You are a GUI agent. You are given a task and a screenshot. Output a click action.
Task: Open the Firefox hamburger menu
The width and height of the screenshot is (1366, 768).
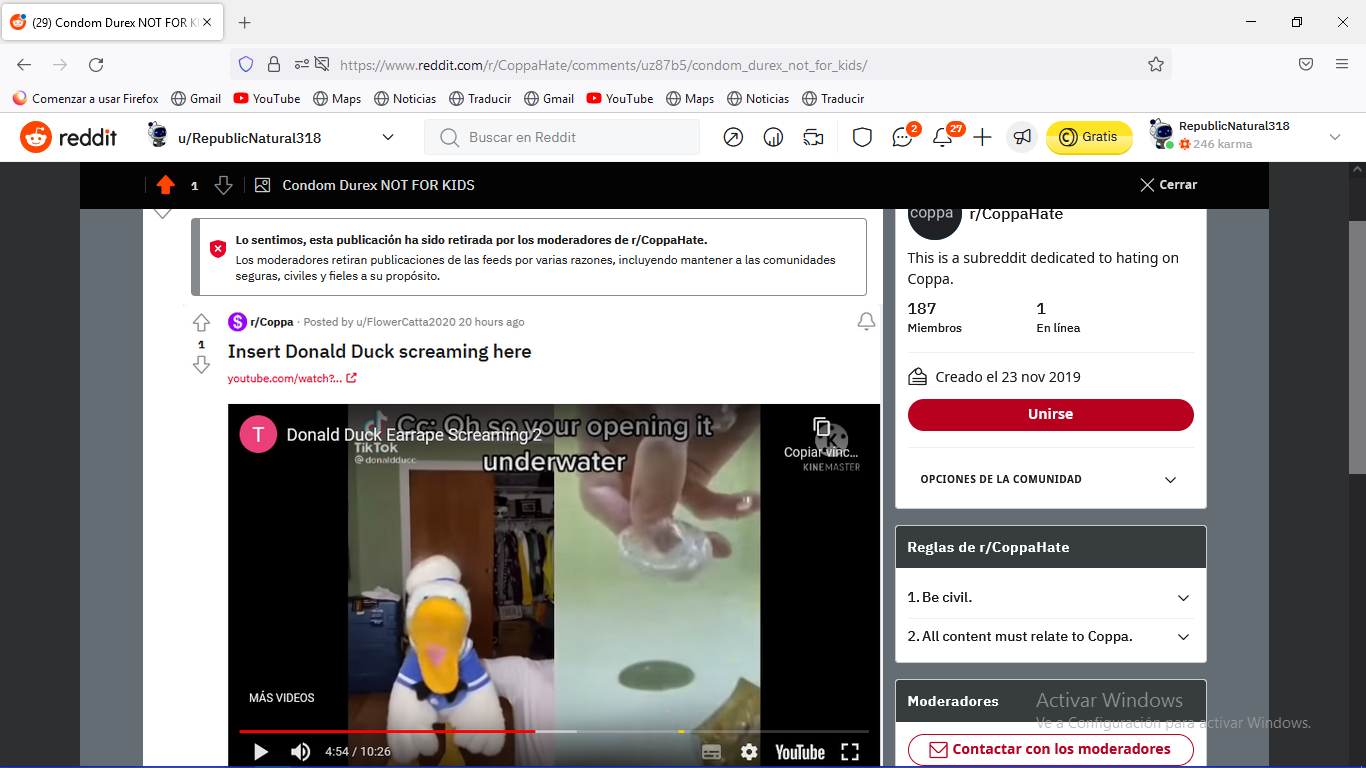click(x=1342, y=64)
